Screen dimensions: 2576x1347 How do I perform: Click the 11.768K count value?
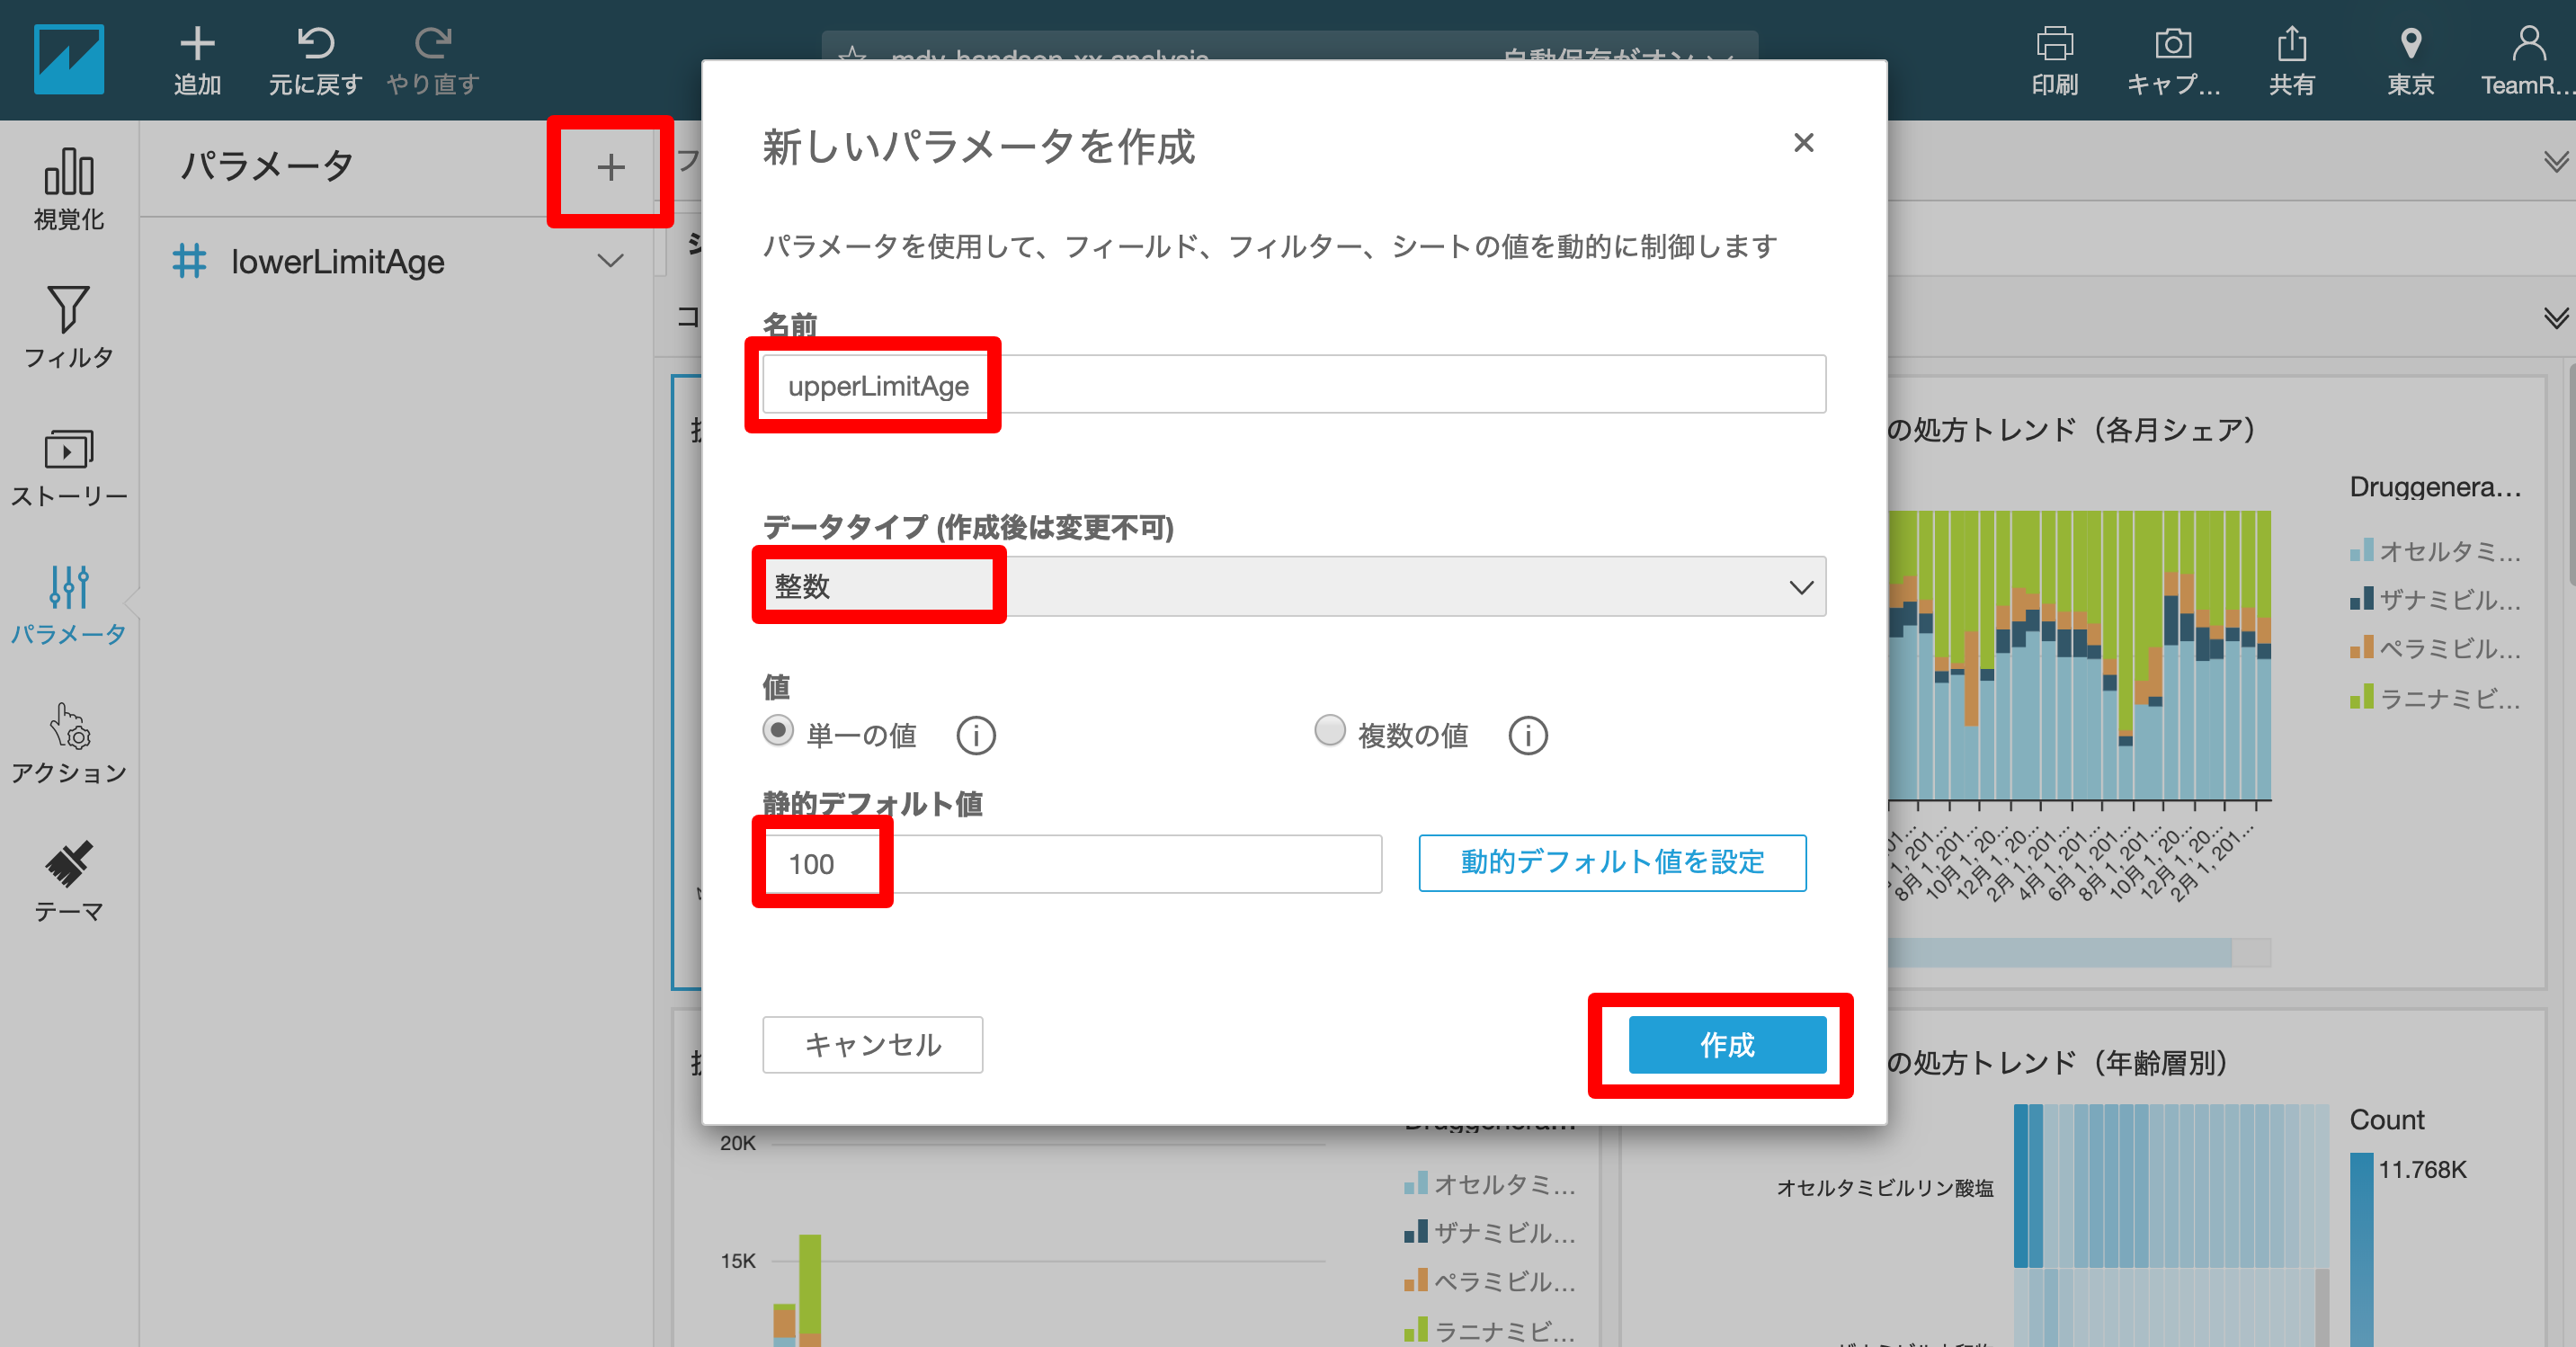(x=2422, y=1170)
